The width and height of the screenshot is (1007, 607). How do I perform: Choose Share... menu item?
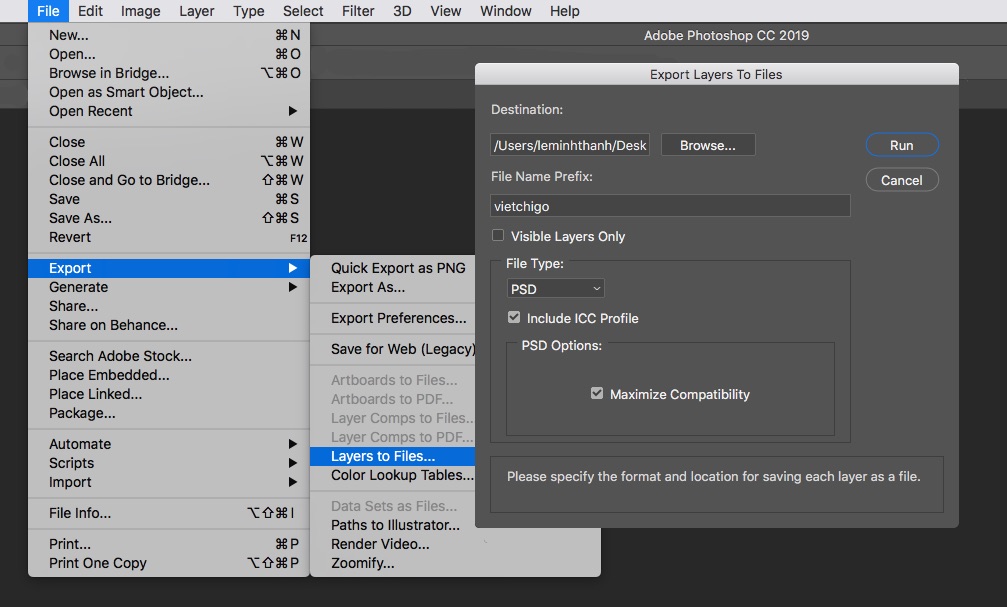[169, 306]
